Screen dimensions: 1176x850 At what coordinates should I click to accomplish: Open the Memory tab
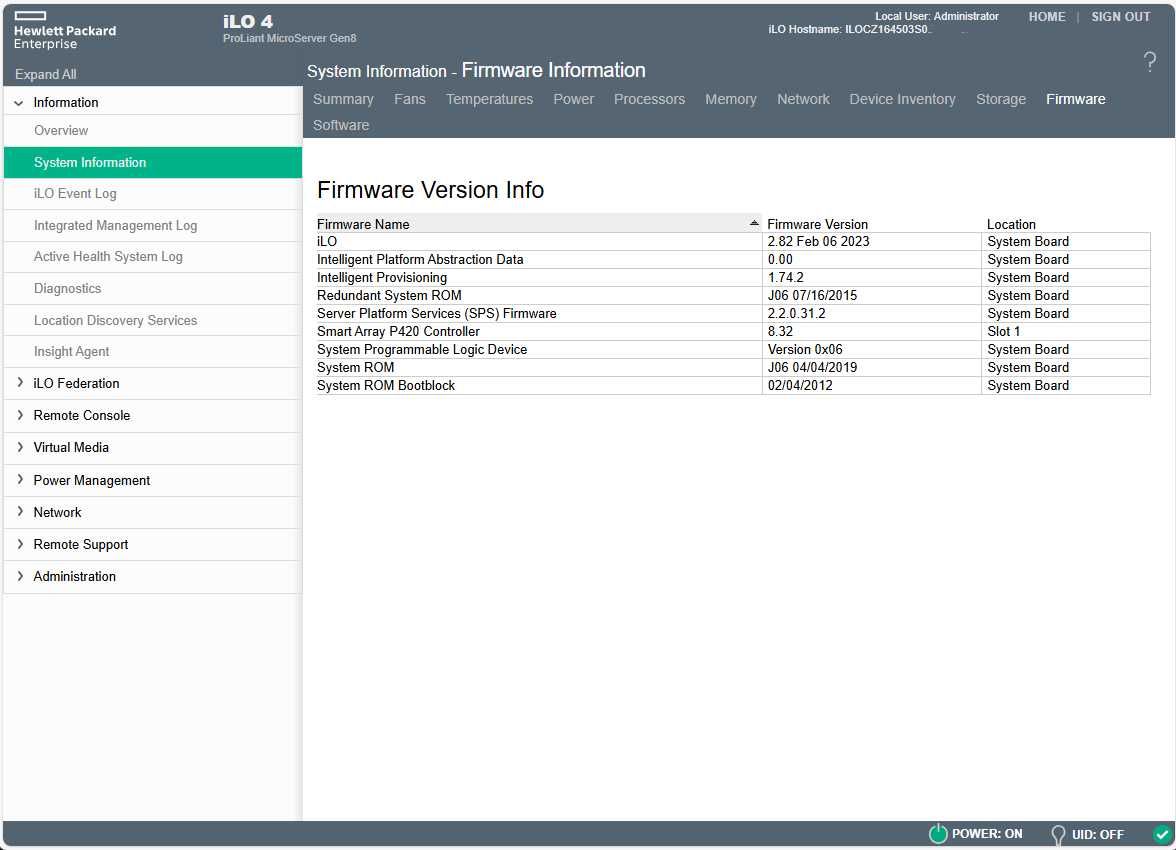pos(730,99)
